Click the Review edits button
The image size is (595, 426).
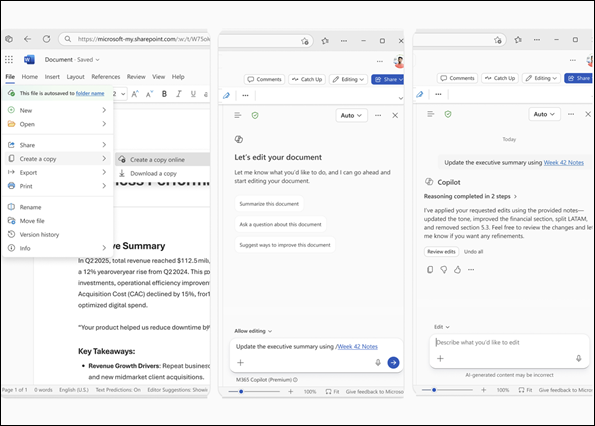pyautogui.click(x=441, y=252)
